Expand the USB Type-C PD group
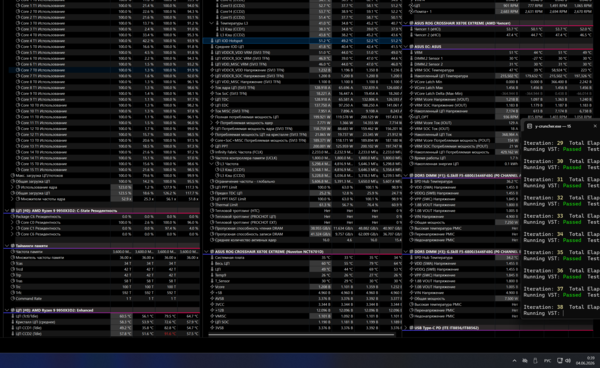600x368 pixels. point(406,328)
